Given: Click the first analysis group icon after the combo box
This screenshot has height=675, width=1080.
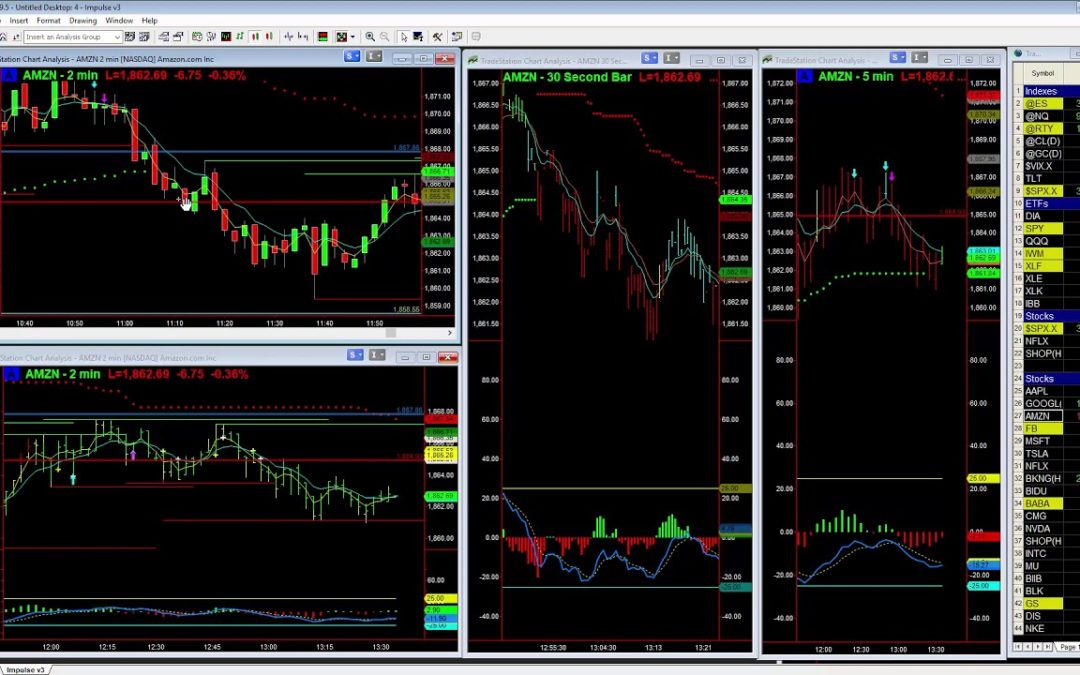Looking at the screenshot, I should pos(129,37).
